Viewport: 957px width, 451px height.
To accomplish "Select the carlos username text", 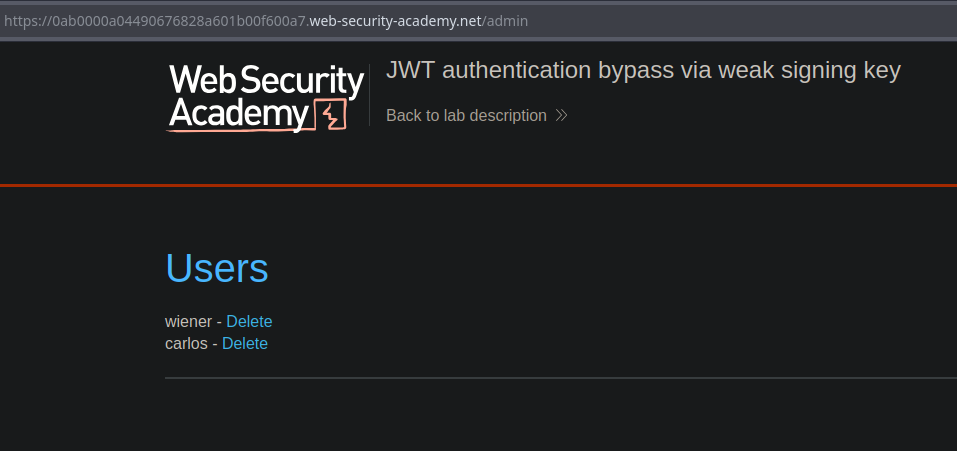I will coord(186,343).
